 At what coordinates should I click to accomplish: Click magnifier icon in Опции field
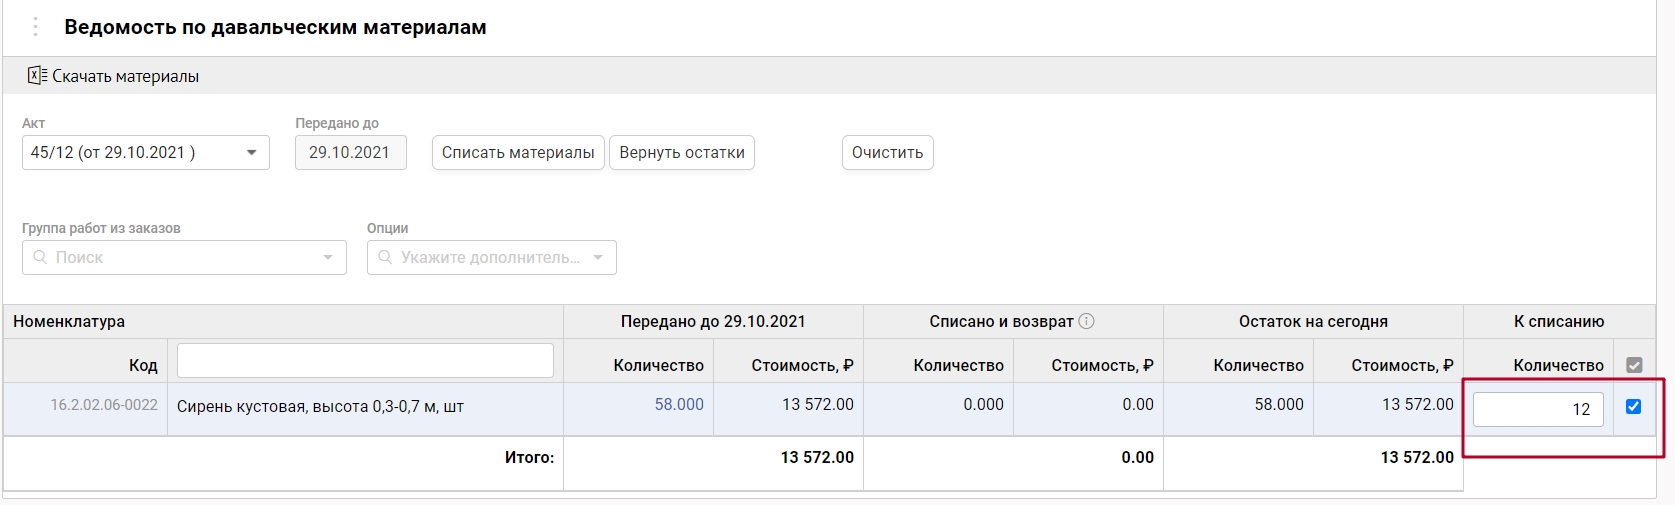pos(385,257)
